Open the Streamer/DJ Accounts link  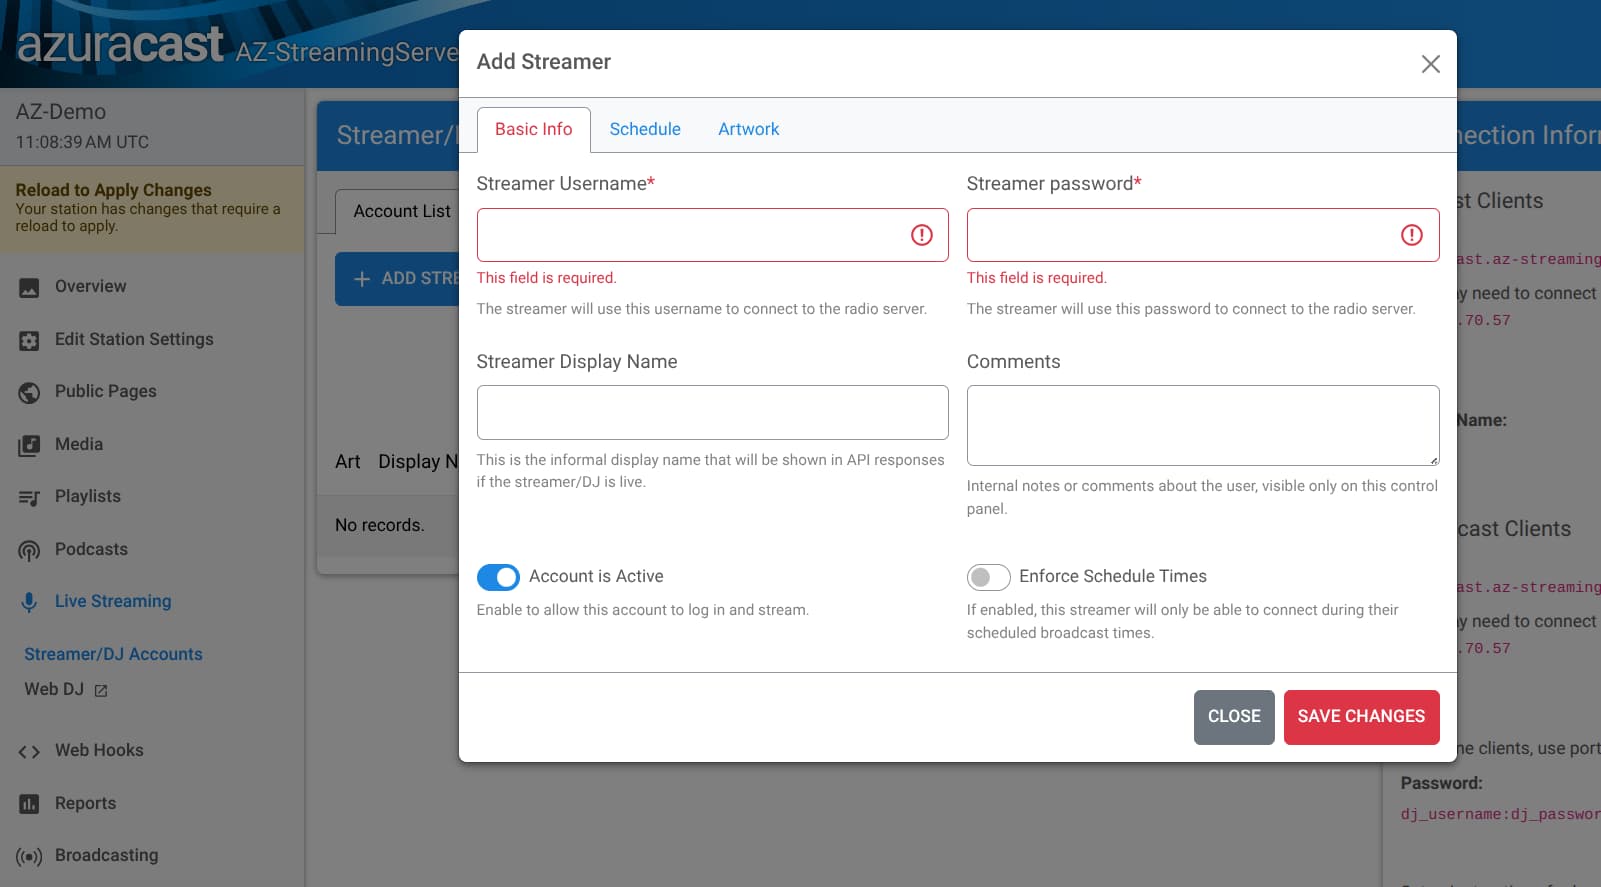point(113,654)
